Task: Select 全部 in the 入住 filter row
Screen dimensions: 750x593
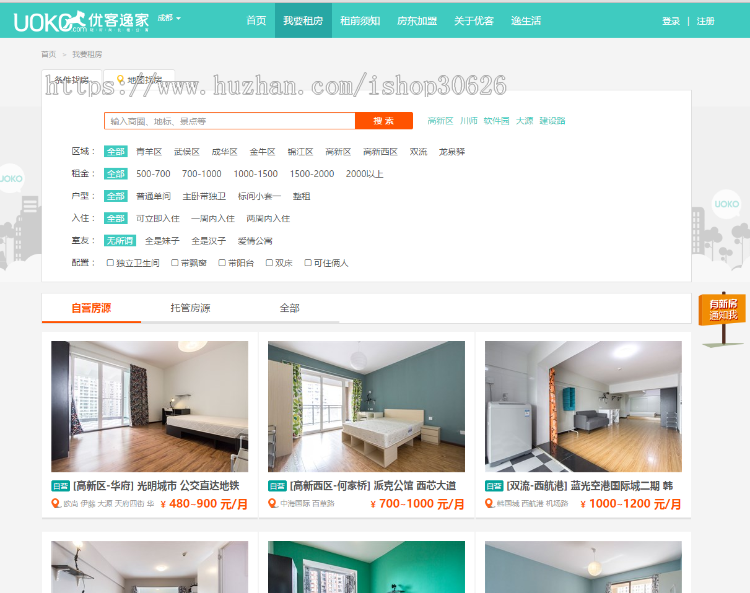Action: click(116, 218)
